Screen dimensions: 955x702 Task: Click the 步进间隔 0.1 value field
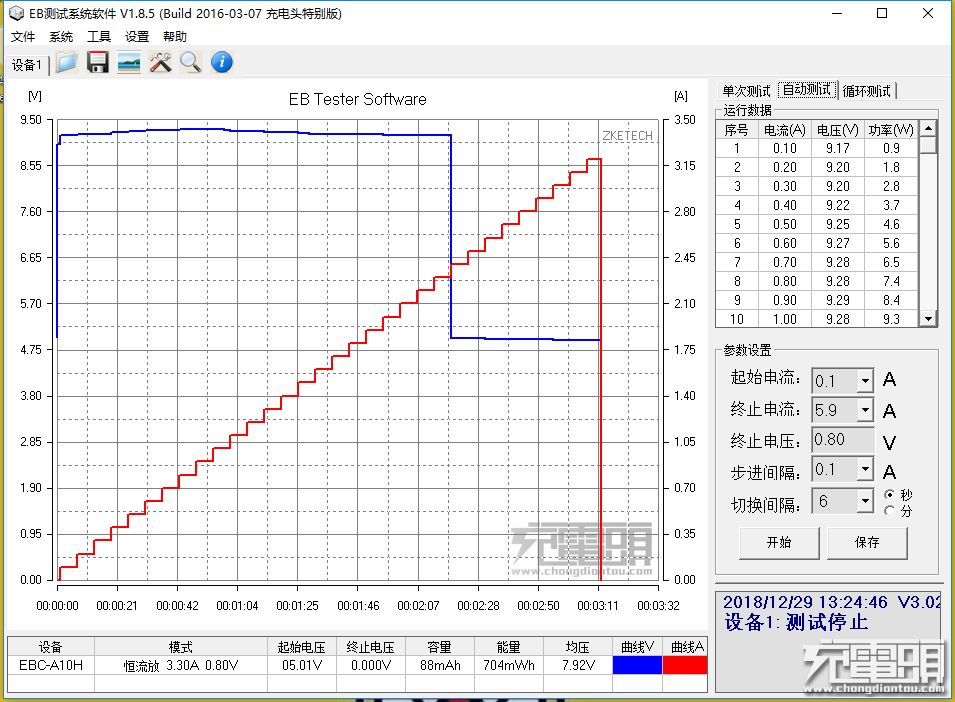(834, 469)
